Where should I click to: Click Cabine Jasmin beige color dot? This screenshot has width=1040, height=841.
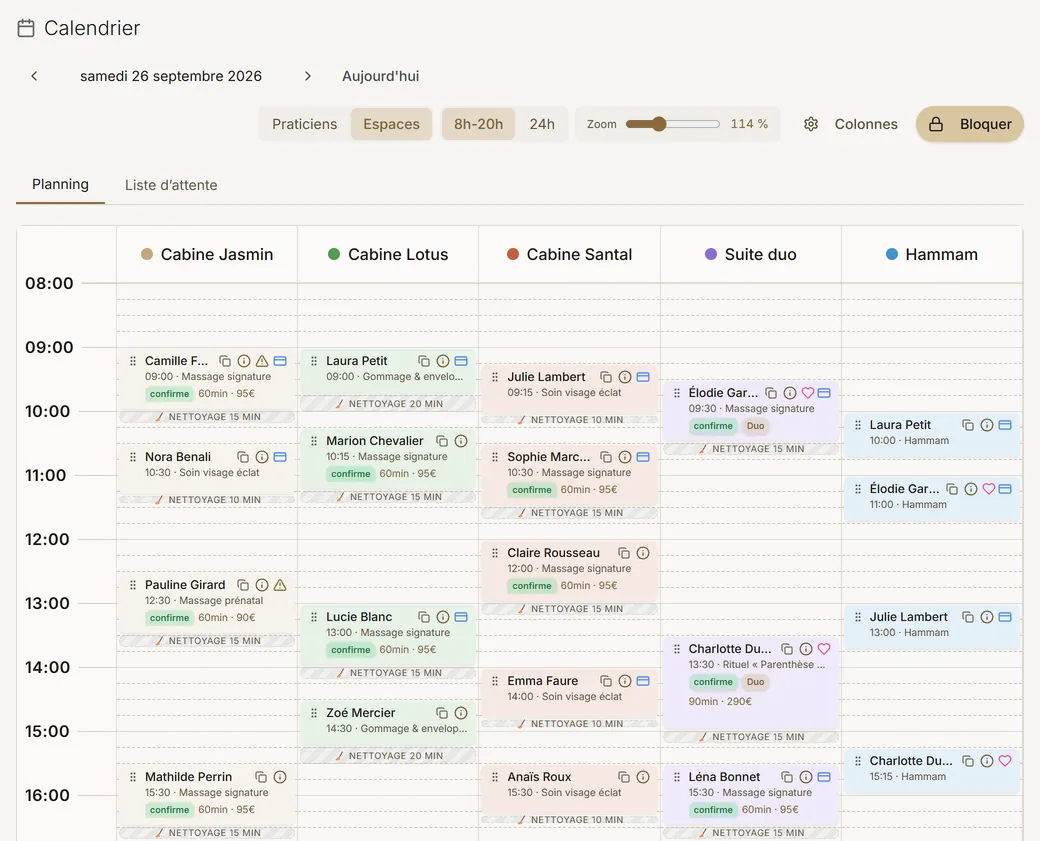pos(147,254)
